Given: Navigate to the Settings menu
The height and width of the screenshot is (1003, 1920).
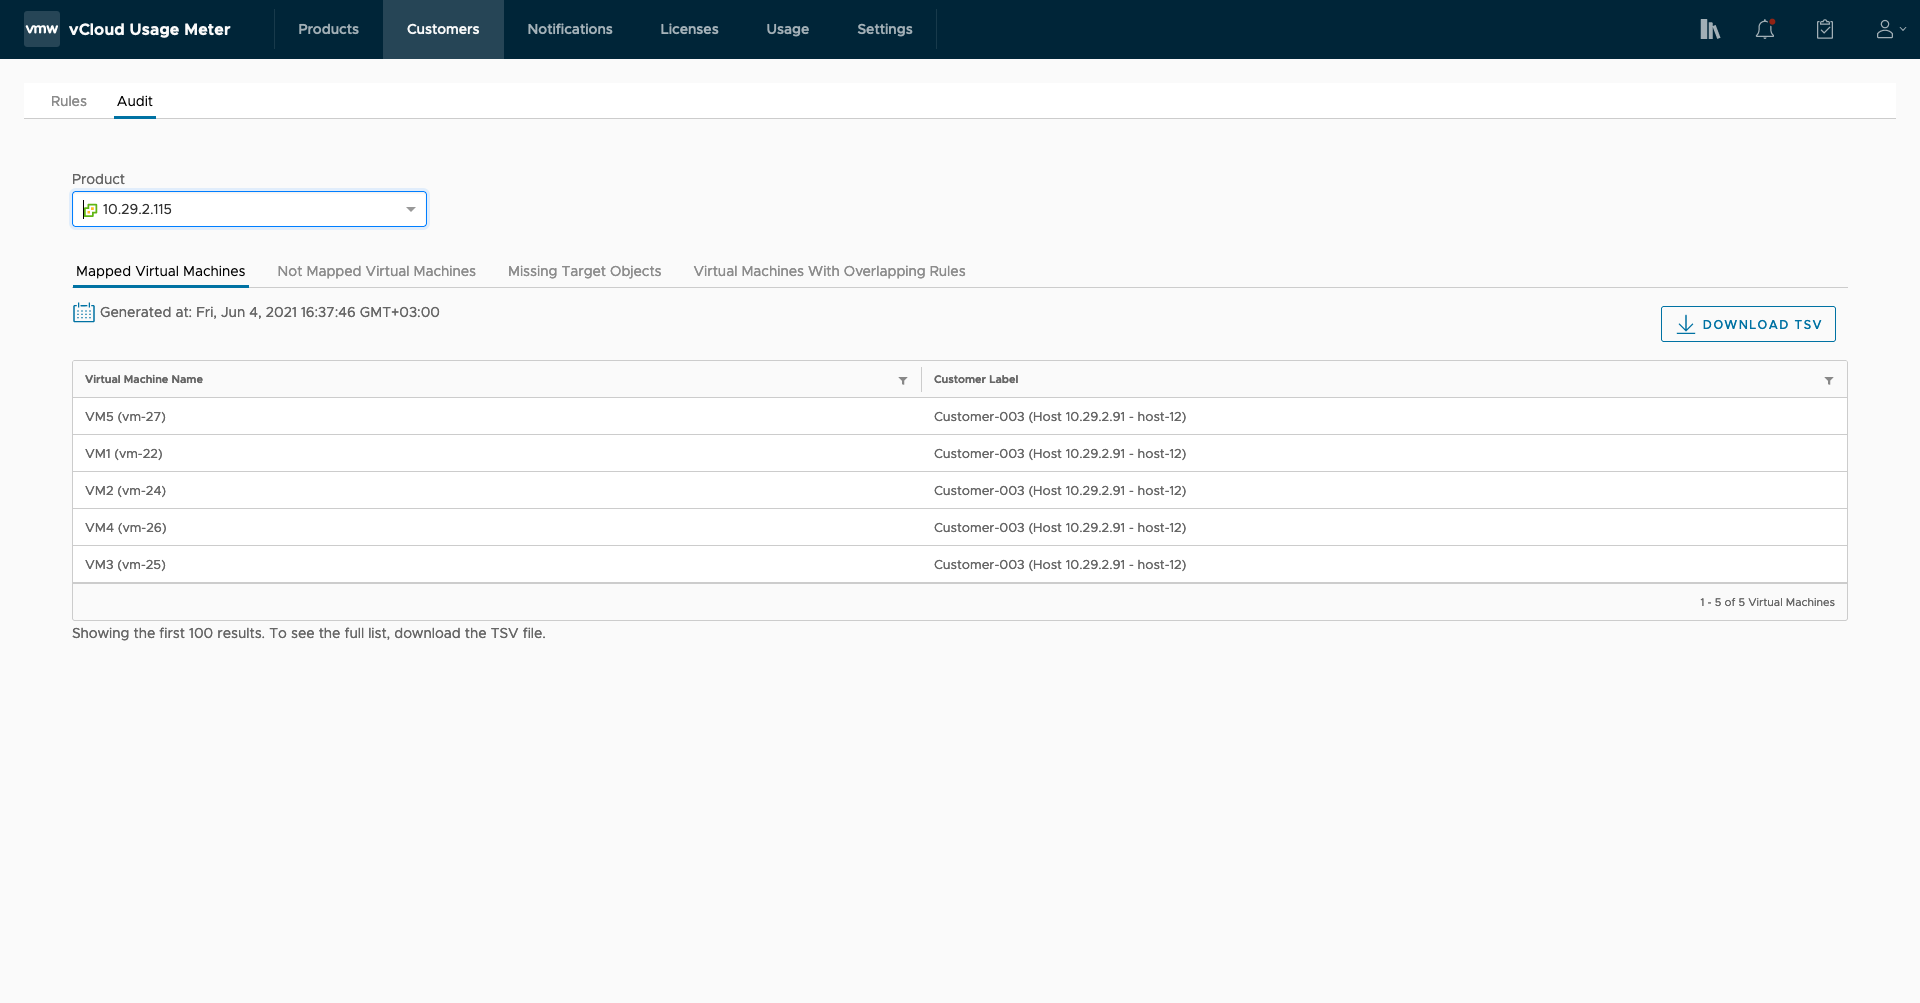Looking at the screenshot, I should pos(884,29).
